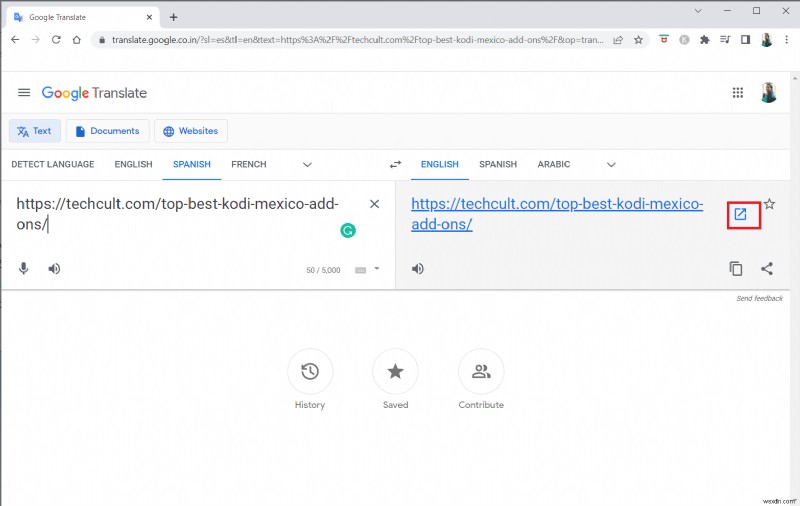Select the Google Translate browser tab
This screenshot has width=800, height=506.
83,17
